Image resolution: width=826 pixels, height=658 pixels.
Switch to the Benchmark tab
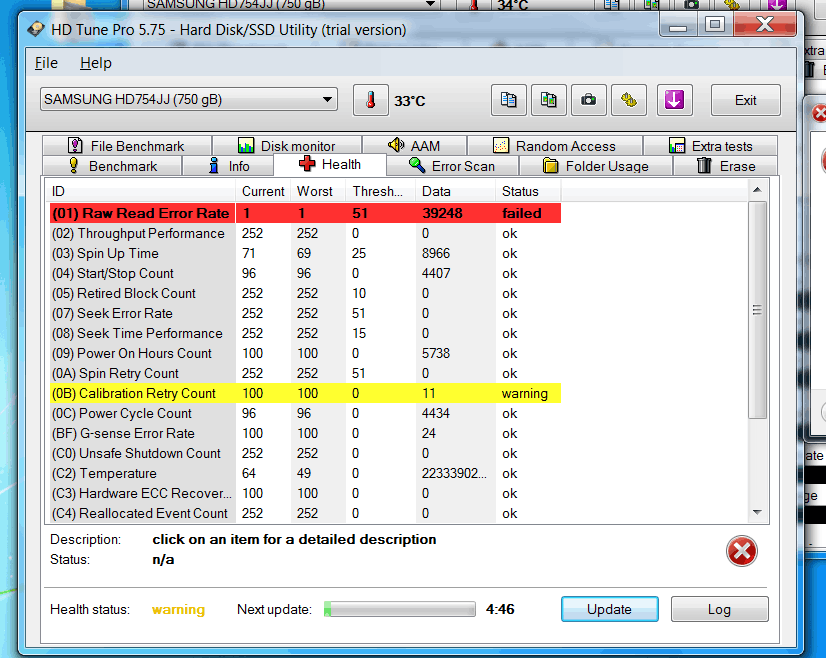(x=112, y=166)
